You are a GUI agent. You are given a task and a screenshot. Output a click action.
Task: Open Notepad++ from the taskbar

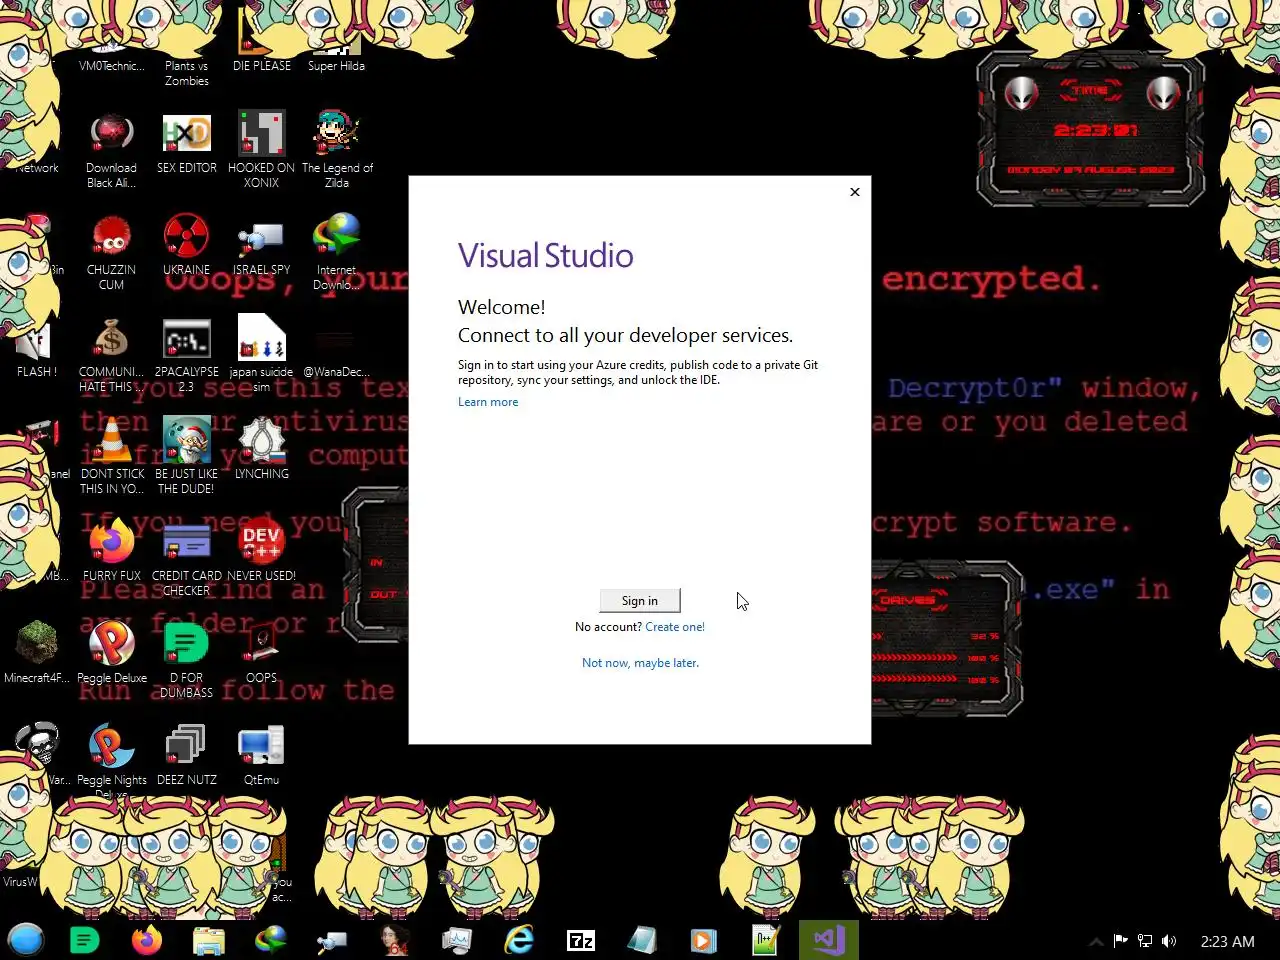point(766,940)
